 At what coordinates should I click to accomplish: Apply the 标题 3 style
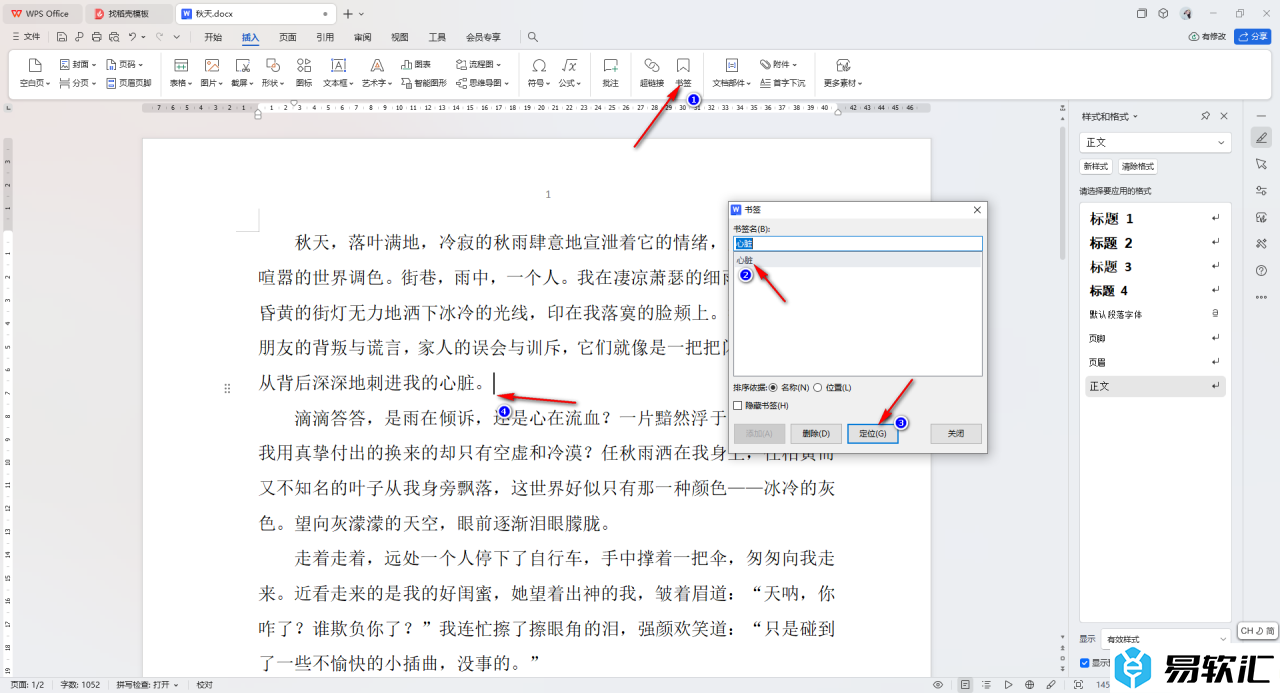click(x=1155, y=267)
